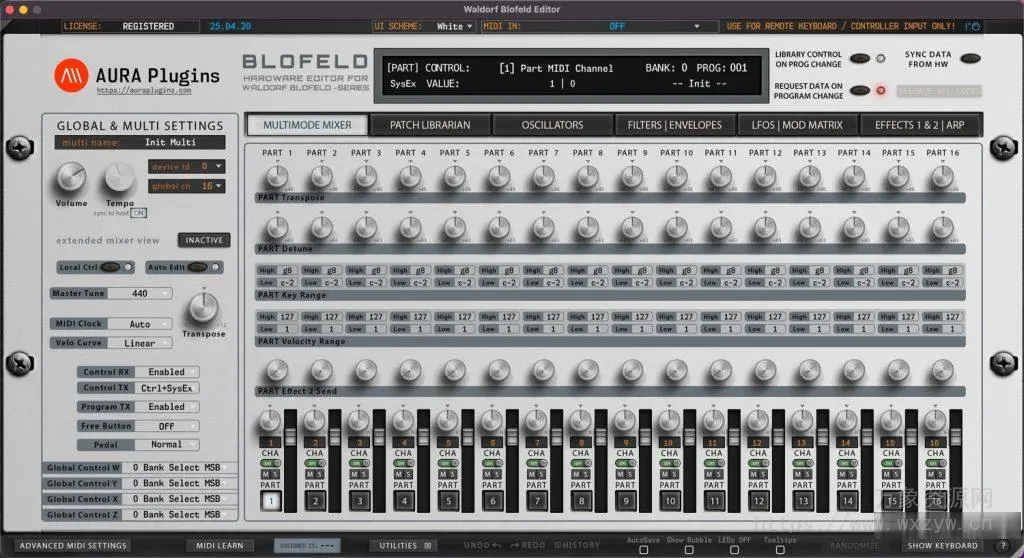
Task: Open the Velo Curve Linear dropdown
Action: [140, 343]
